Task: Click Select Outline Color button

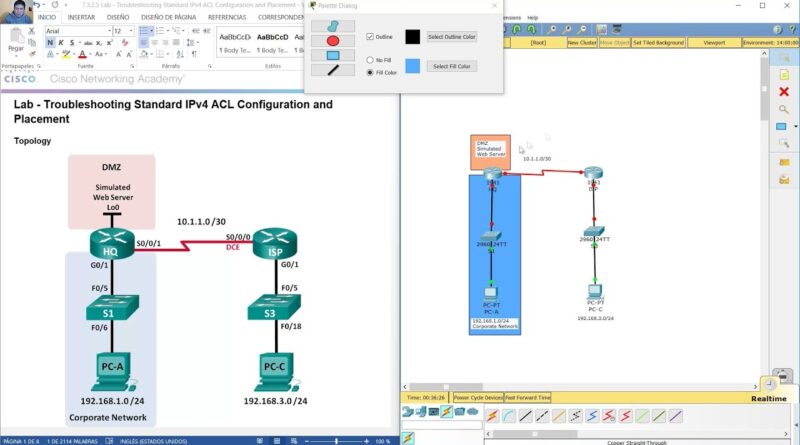Action: coord(452,37)
